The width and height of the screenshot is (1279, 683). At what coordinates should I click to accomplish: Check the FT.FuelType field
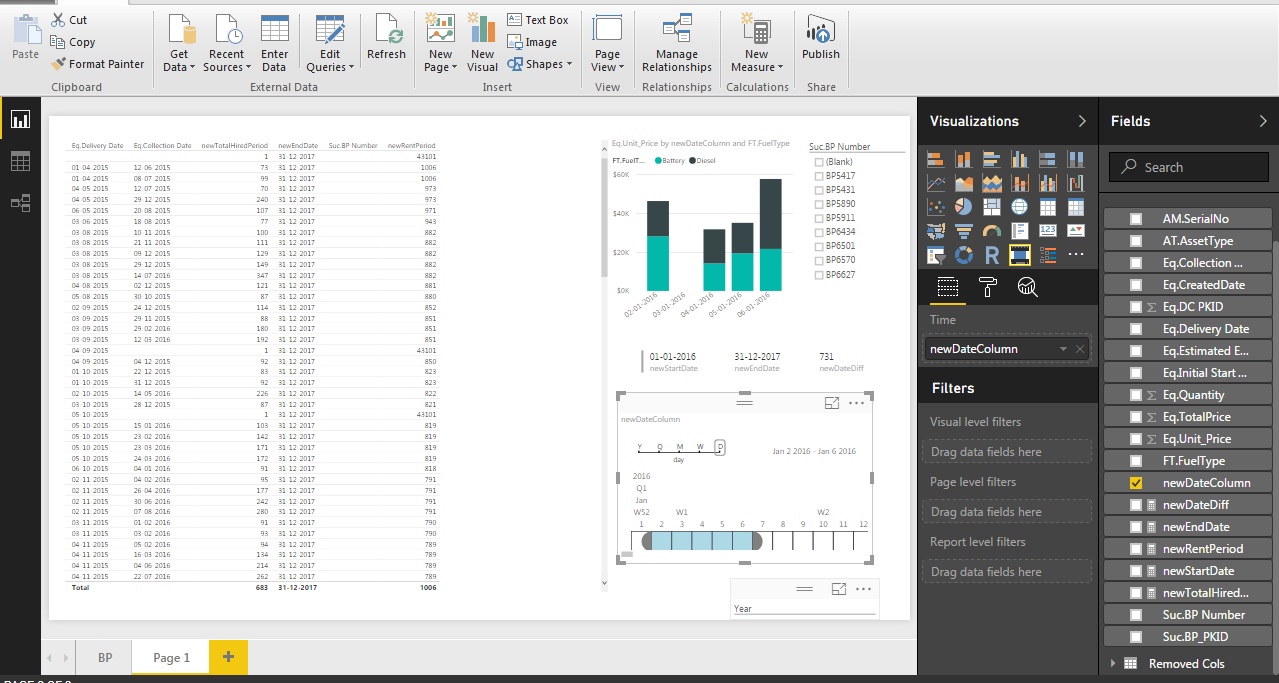click(x=1136, y=461)
